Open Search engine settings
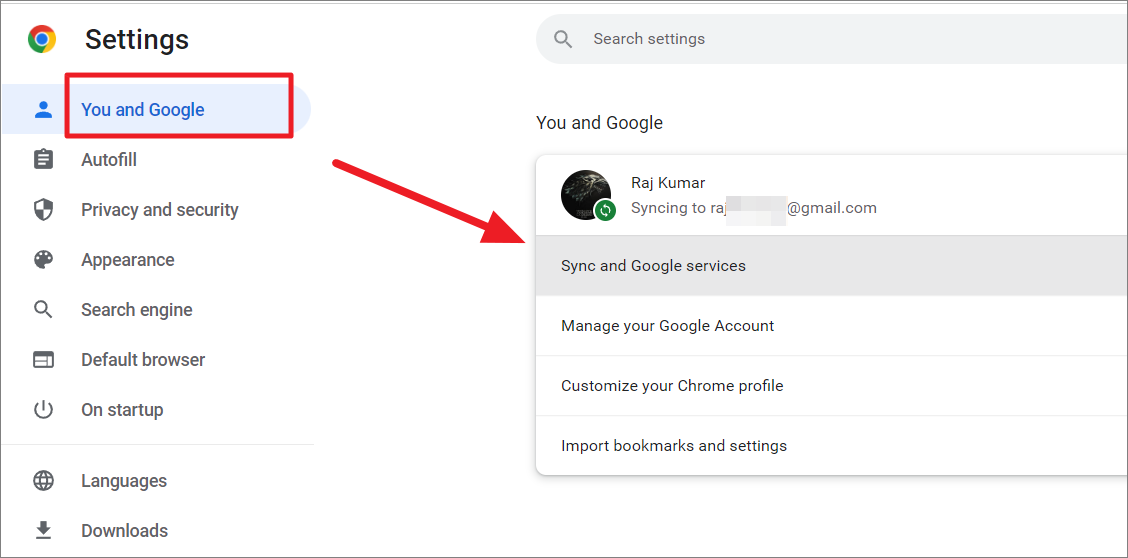 pyautogui.click(x=137, y=310)
